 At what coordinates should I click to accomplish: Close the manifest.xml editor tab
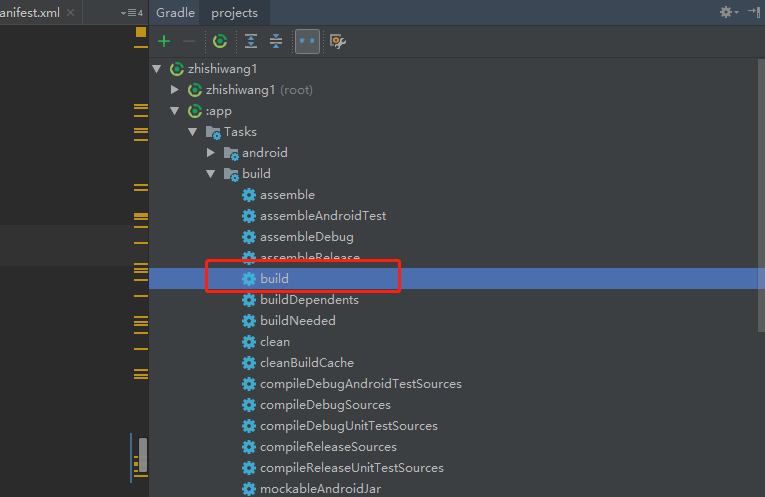point(71,13)
